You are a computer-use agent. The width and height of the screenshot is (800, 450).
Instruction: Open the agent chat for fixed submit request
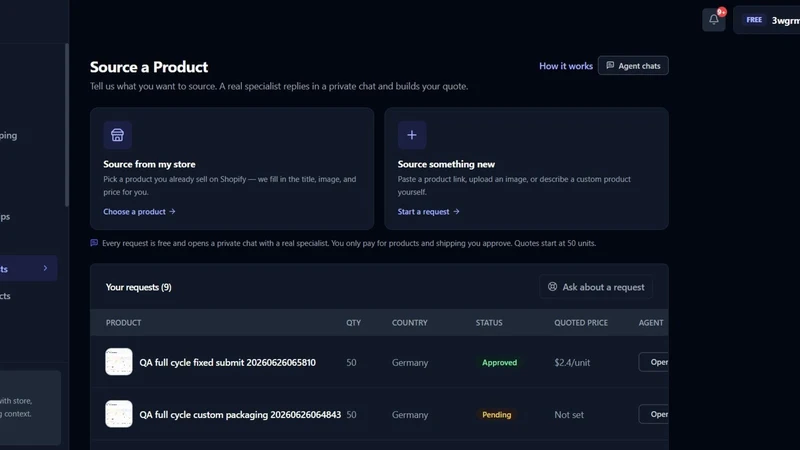tap(654, 362)
